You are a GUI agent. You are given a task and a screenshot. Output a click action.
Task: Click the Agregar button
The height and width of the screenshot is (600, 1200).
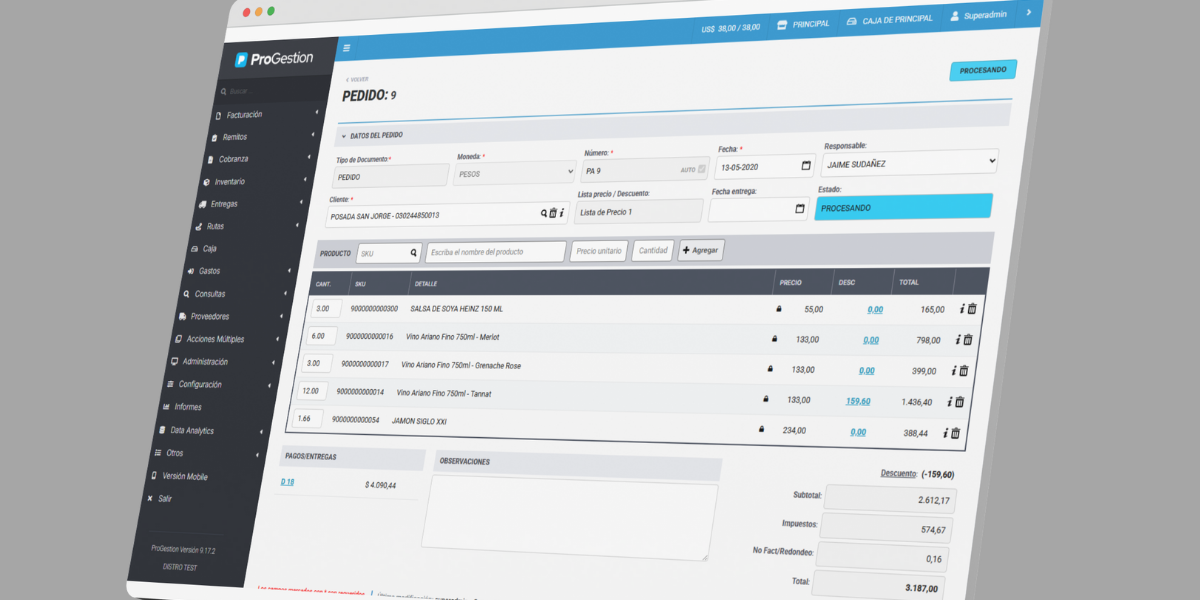[700, 250]
